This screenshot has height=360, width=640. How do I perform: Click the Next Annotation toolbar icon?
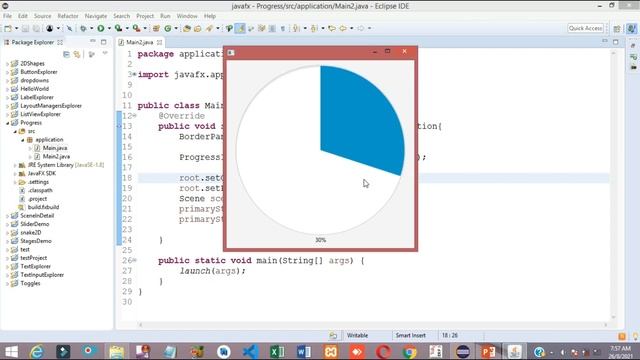(x=296, y=29)
